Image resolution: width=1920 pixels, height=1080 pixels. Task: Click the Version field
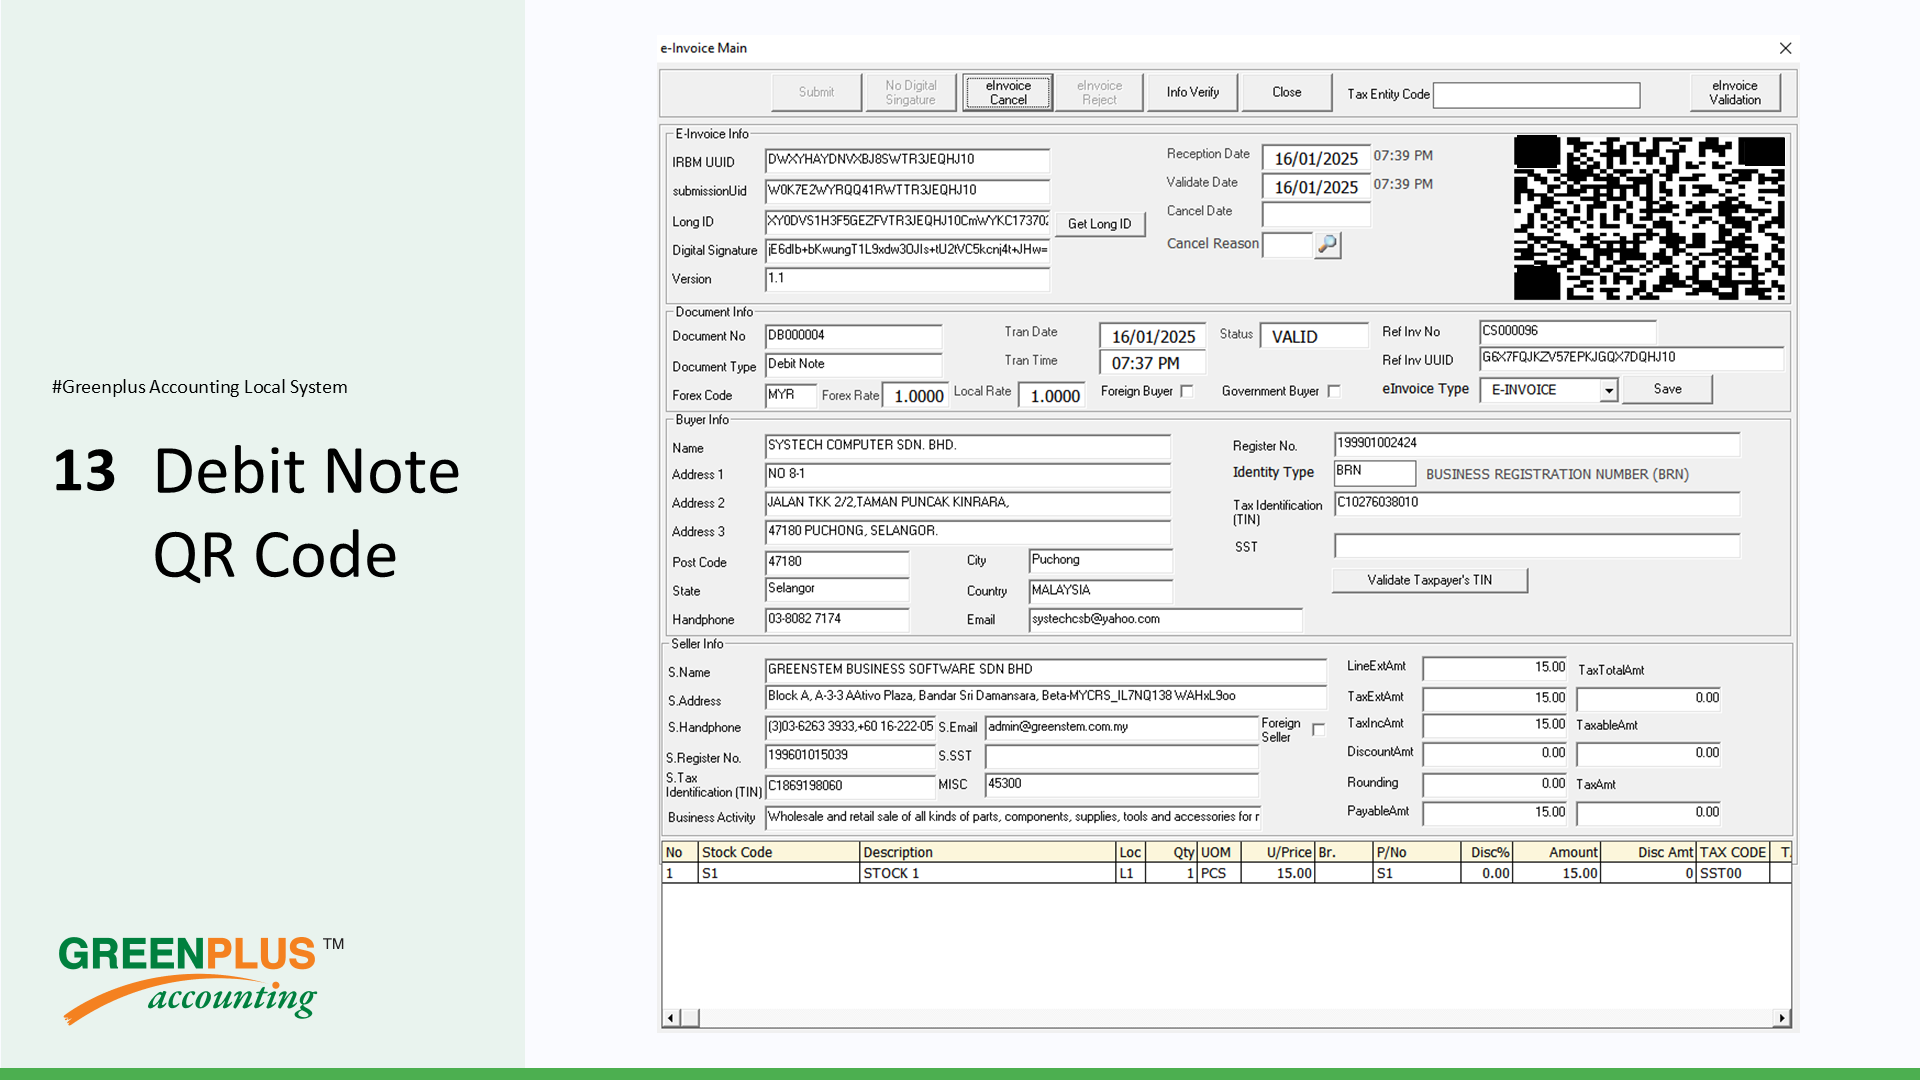tap(907, 280)
